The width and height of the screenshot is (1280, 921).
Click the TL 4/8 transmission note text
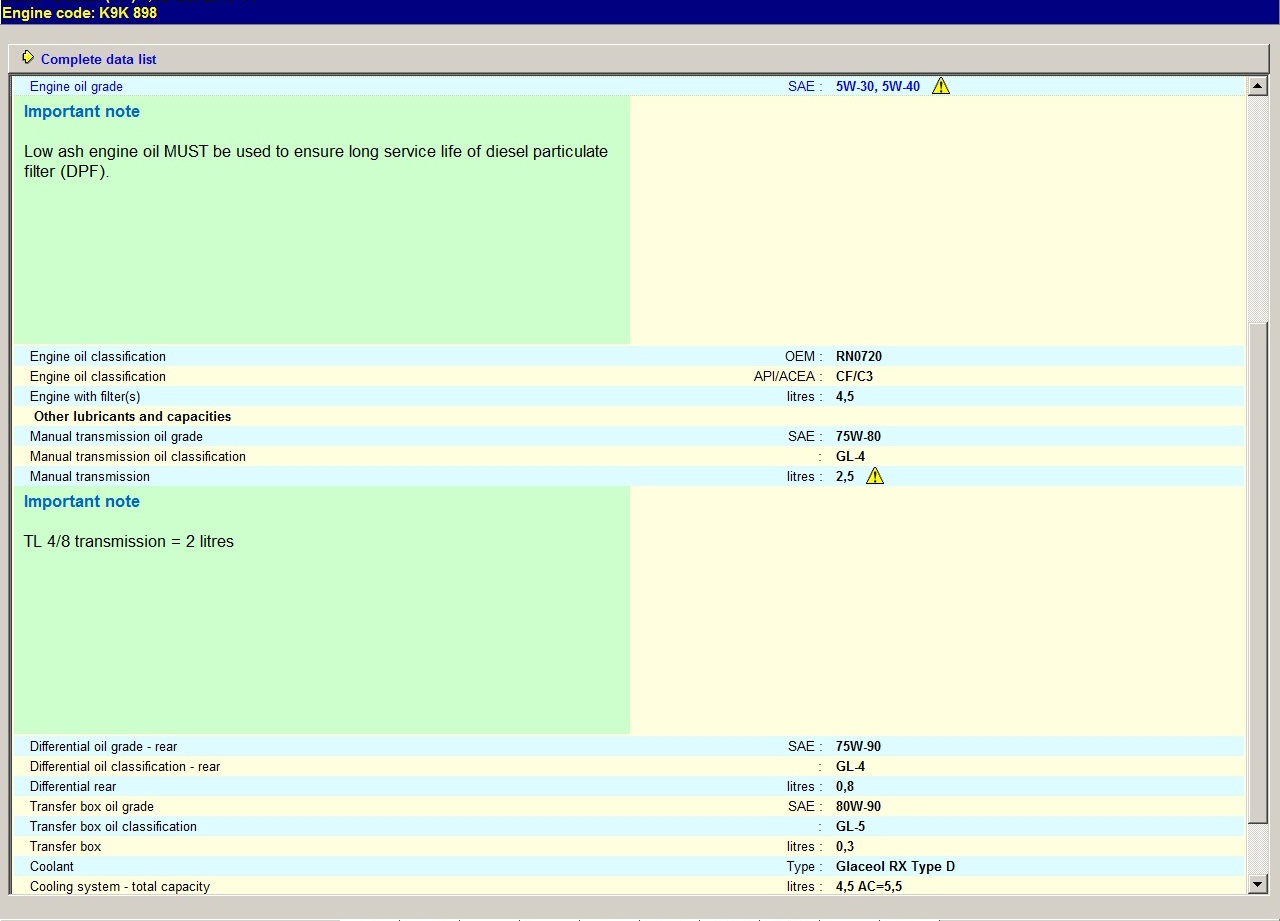coord(129,541)
